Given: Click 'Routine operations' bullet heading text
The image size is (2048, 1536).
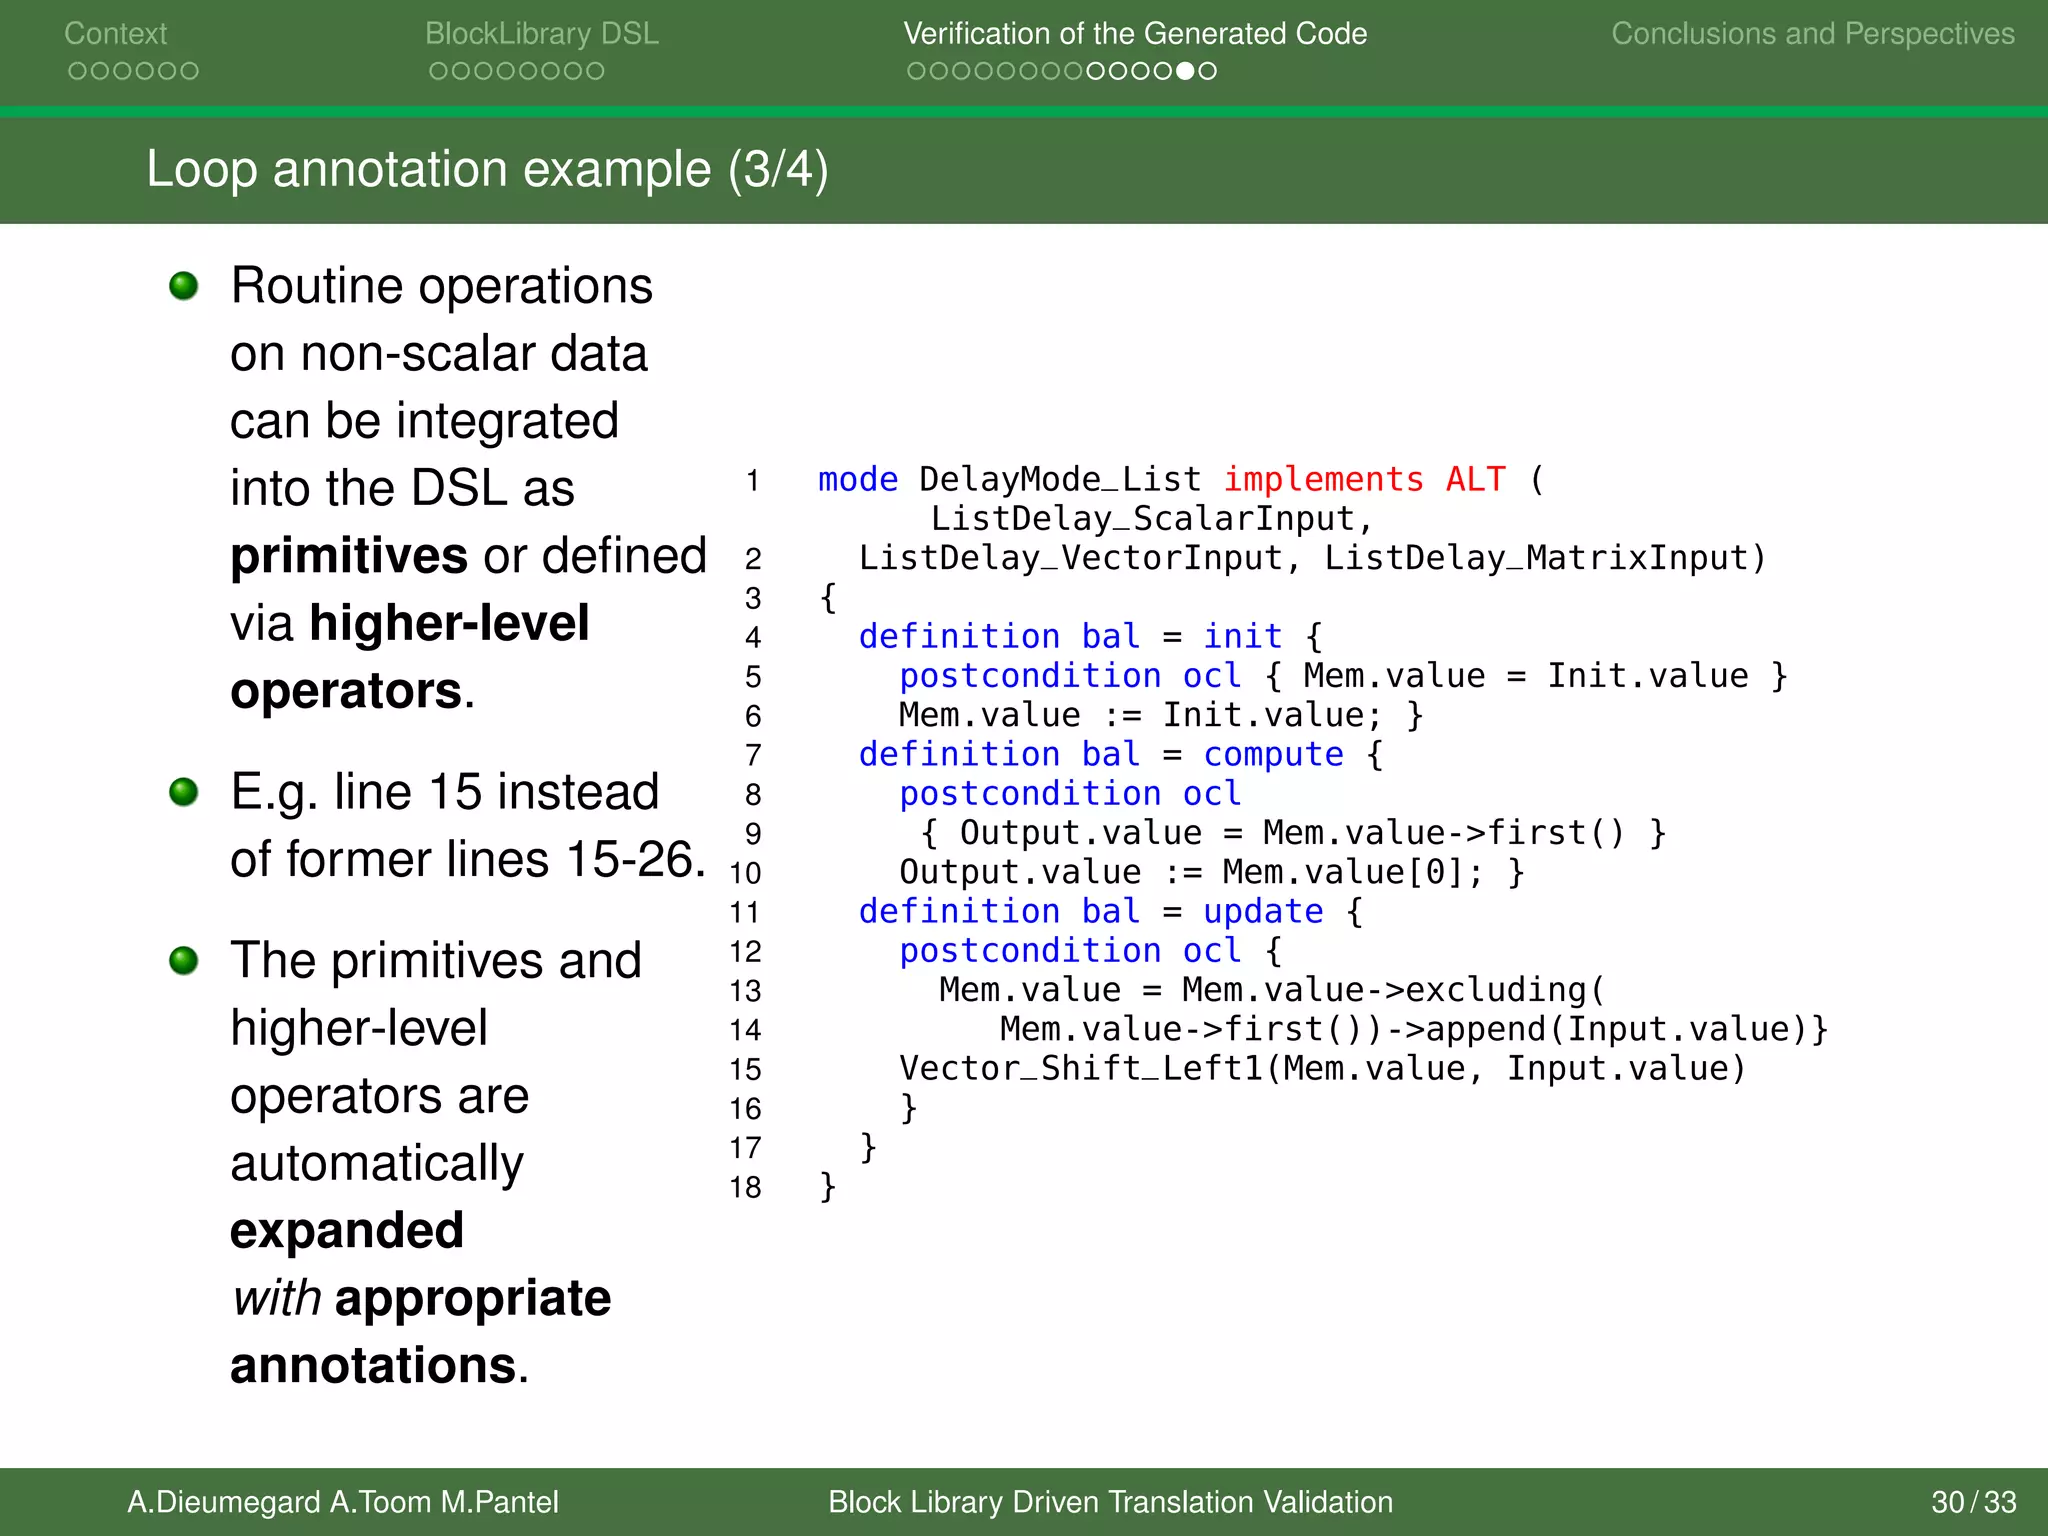Looking at the screenshot, I should (x=441, y=287).
